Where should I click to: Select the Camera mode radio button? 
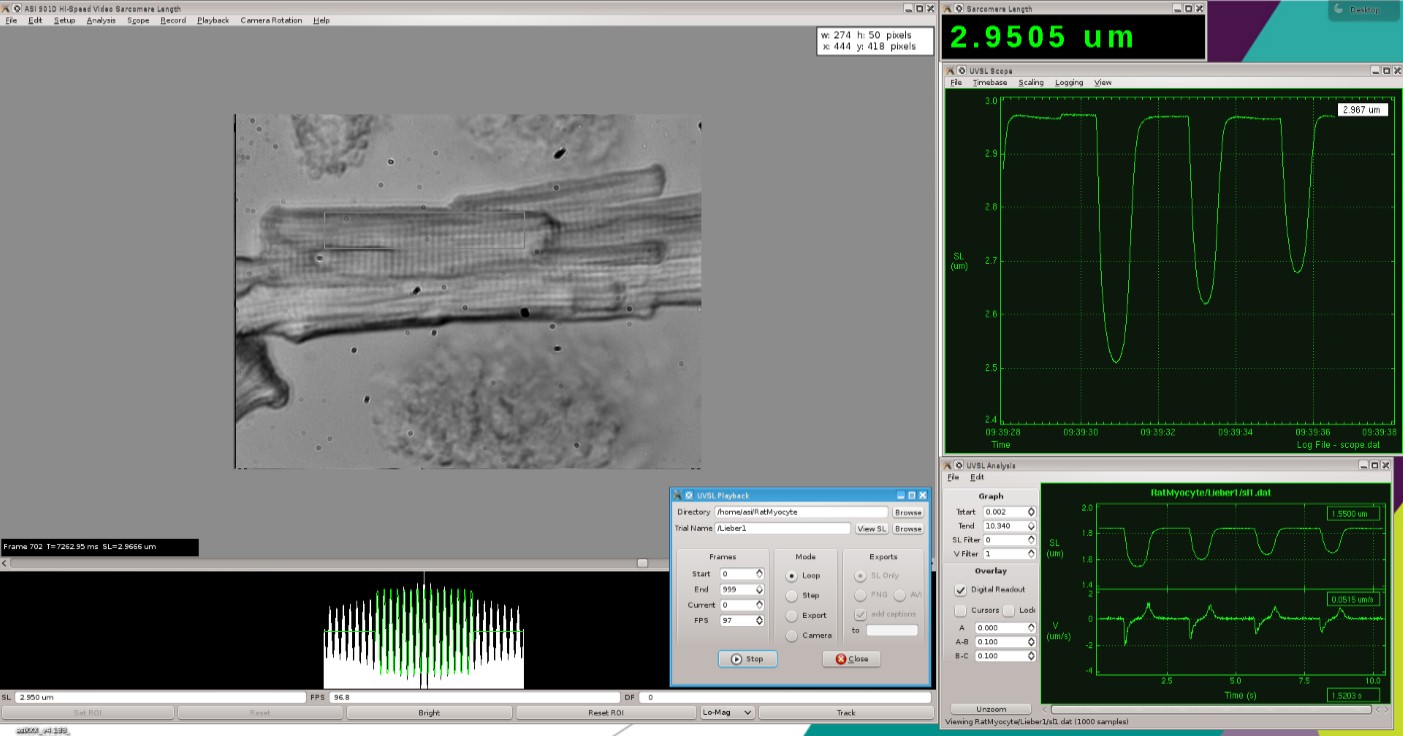point(792,635)
